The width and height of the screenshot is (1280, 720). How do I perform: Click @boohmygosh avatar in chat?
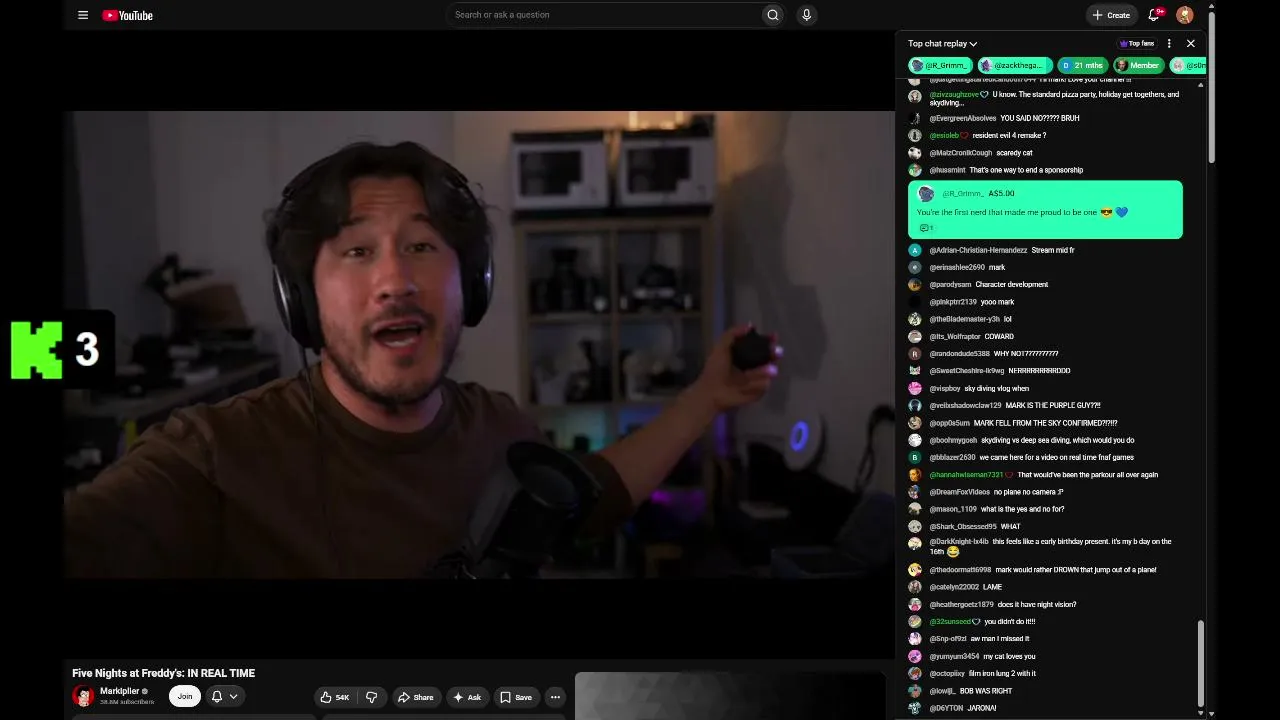tap(914, 440)
